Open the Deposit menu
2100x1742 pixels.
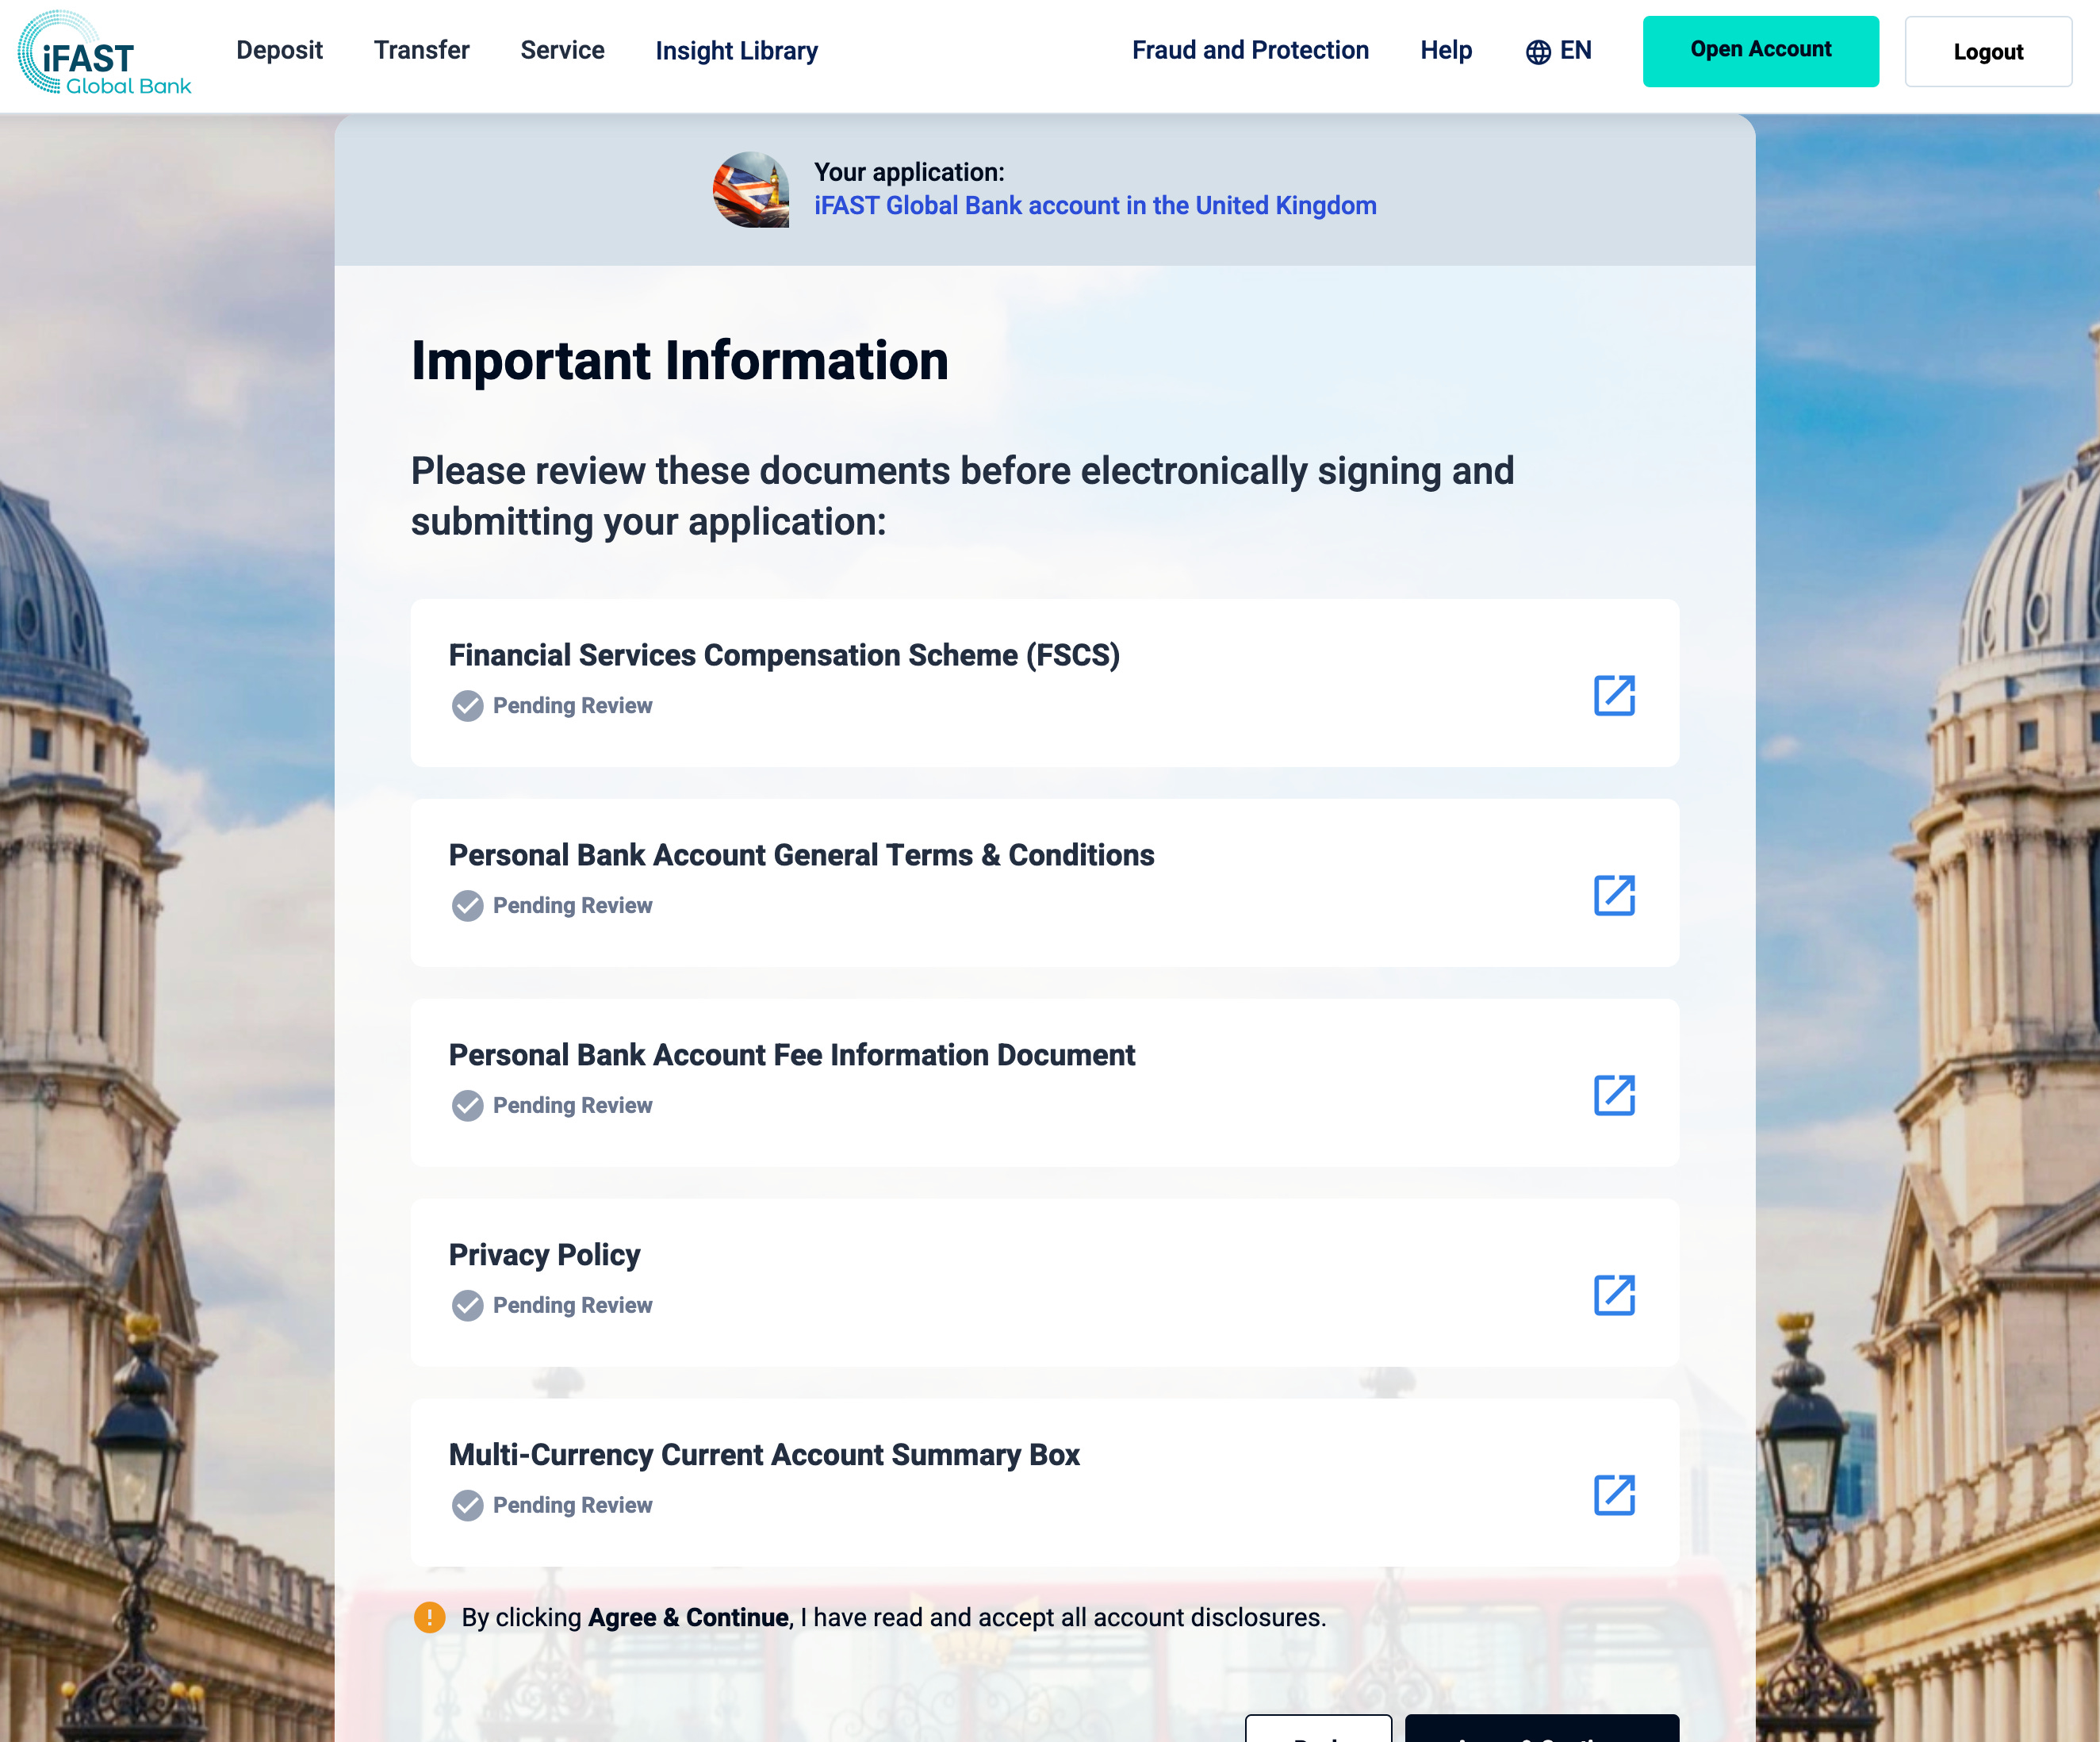coord(279,50)
